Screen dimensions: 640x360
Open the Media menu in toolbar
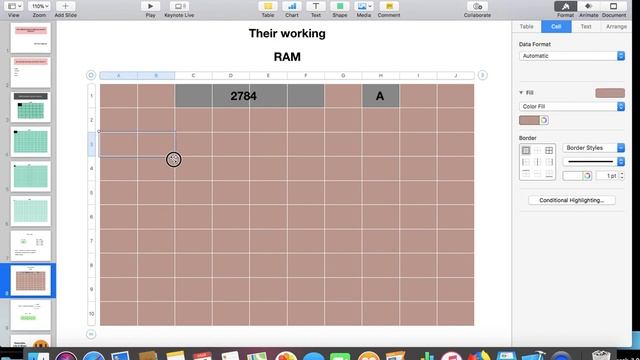(364, 6)
